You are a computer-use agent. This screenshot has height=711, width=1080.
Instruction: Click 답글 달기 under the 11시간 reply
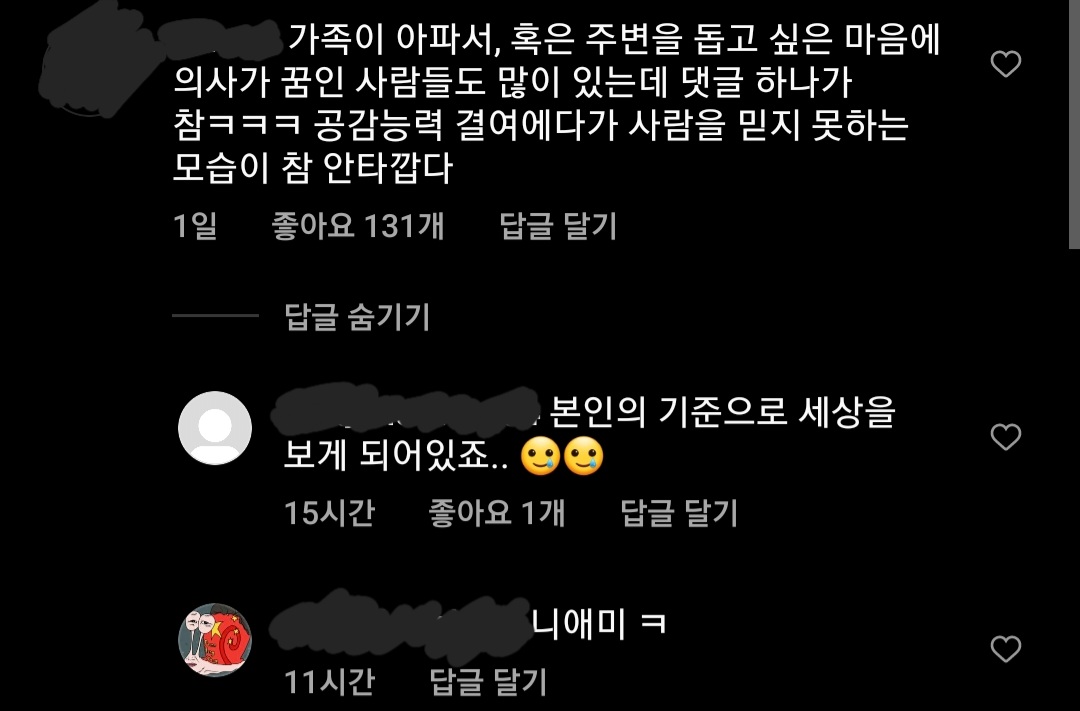[488, 682]
